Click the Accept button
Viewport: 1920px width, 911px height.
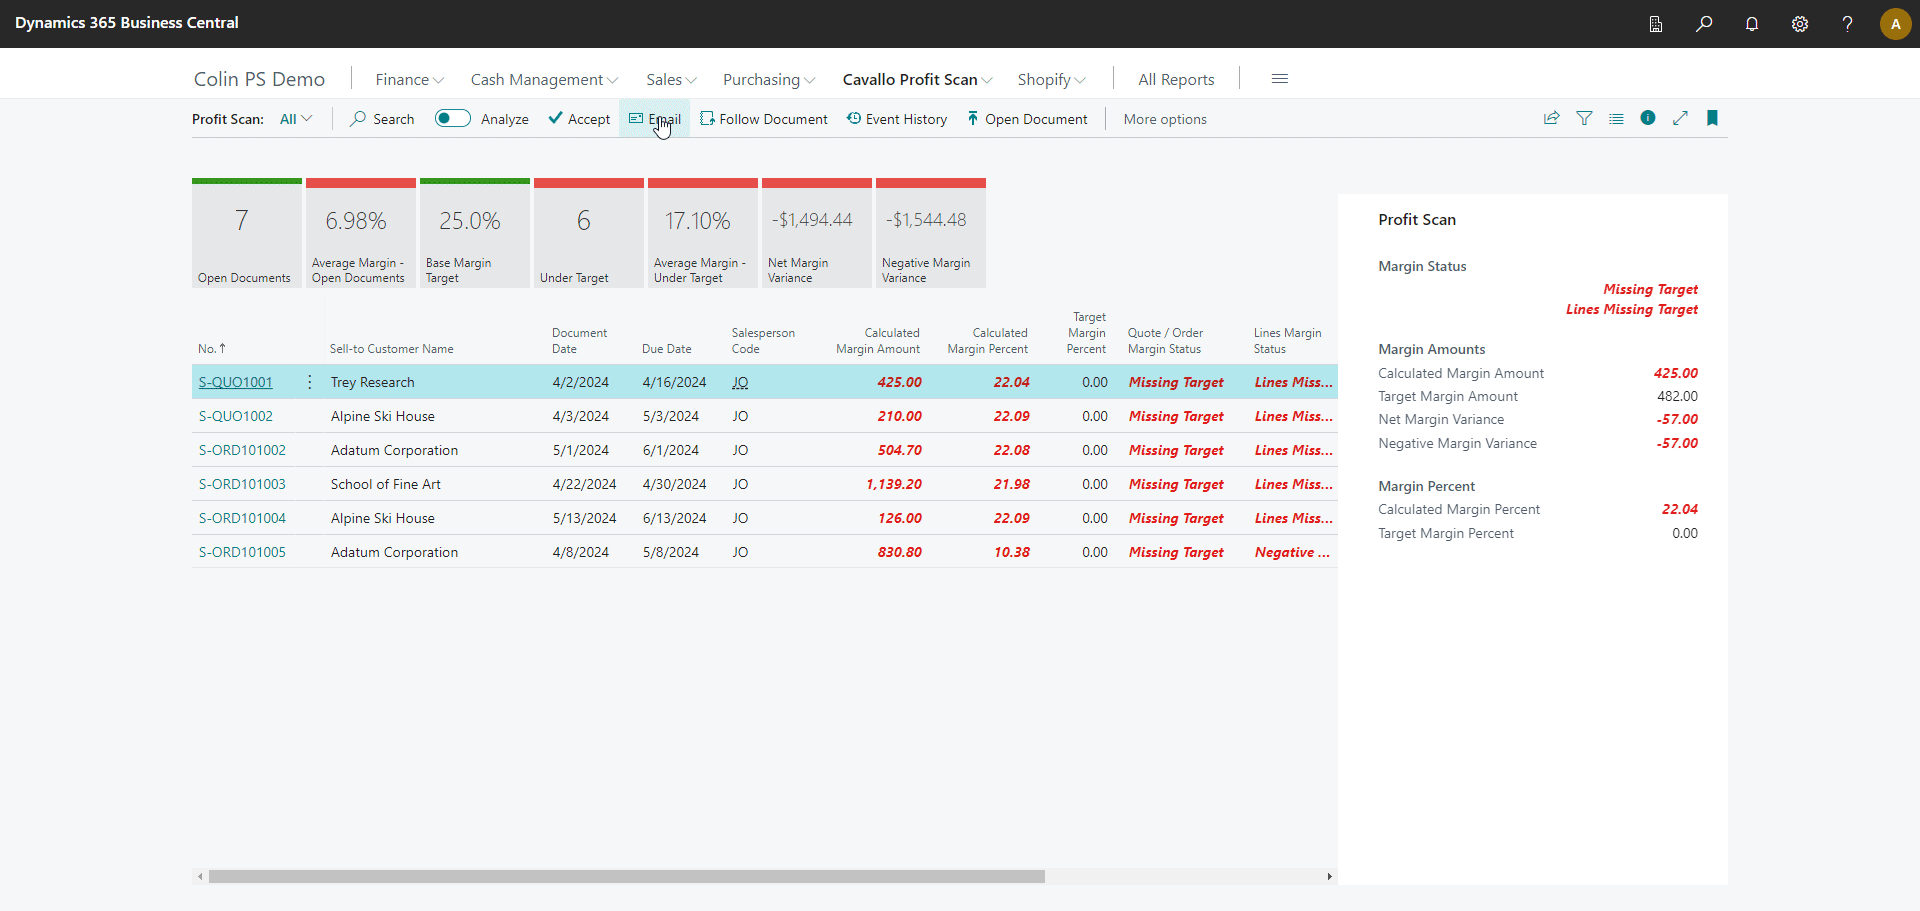click(579, 119)
